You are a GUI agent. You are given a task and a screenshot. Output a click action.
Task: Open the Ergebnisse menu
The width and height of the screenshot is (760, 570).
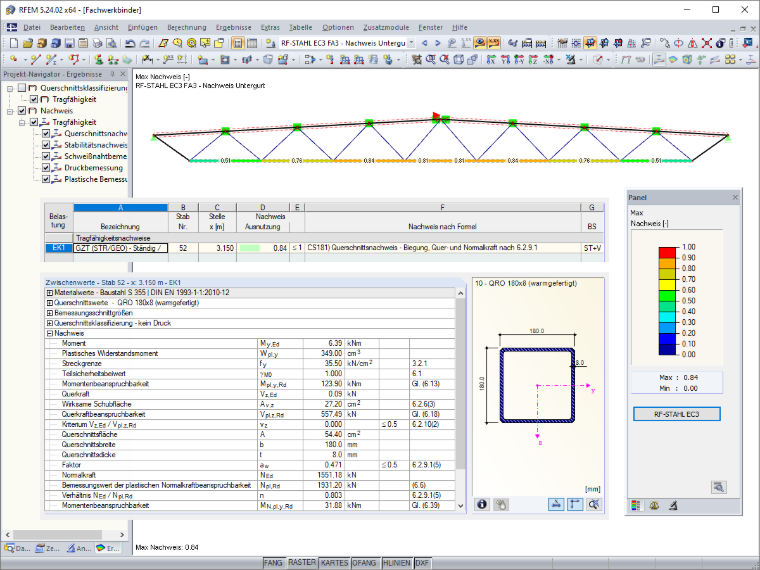click(234, 28)
